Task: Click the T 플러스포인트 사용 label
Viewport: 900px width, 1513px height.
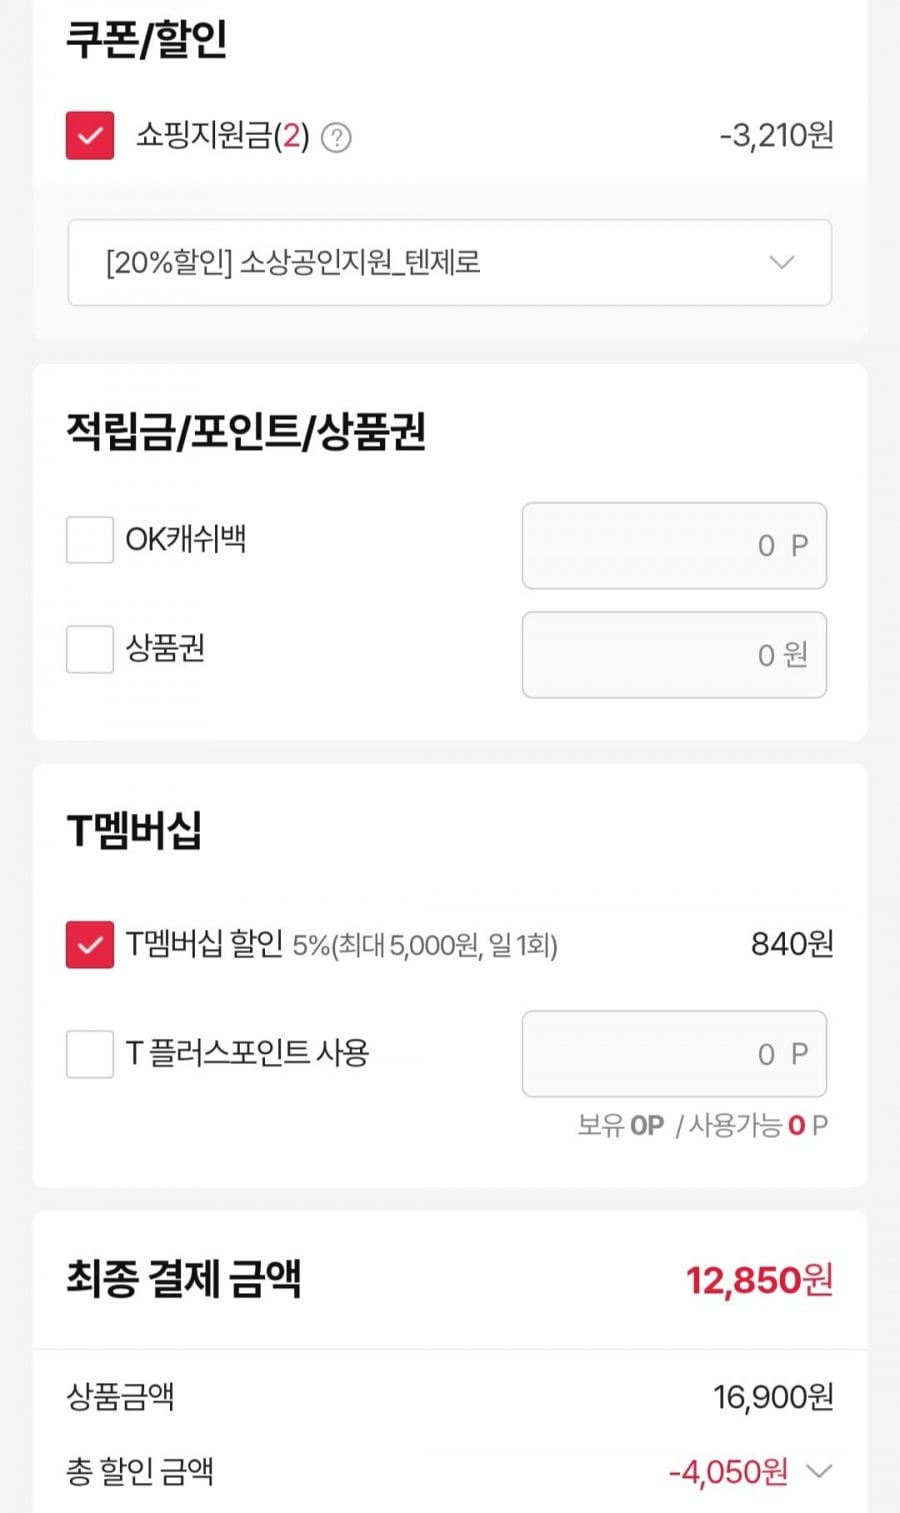Action: [247, 1053]
